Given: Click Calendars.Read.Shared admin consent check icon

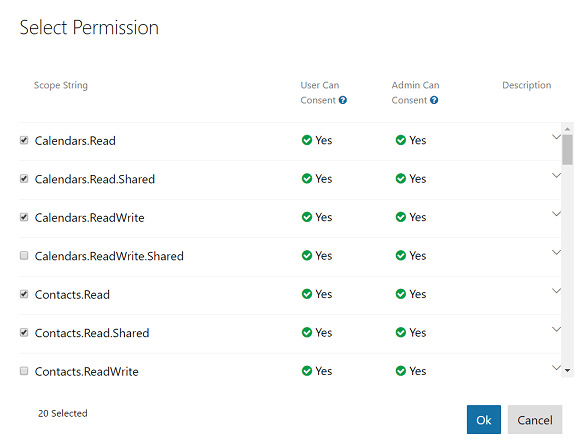Looking at the screenshot, I should coord(401,179).
